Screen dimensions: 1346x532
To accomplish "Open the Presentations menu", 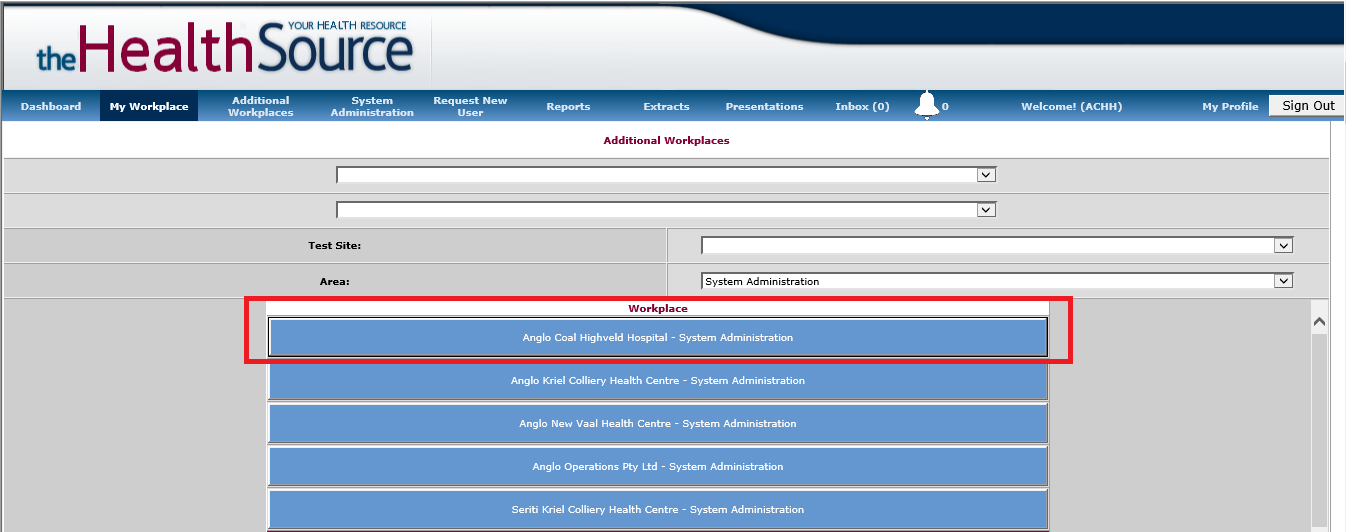I will 764,106.
